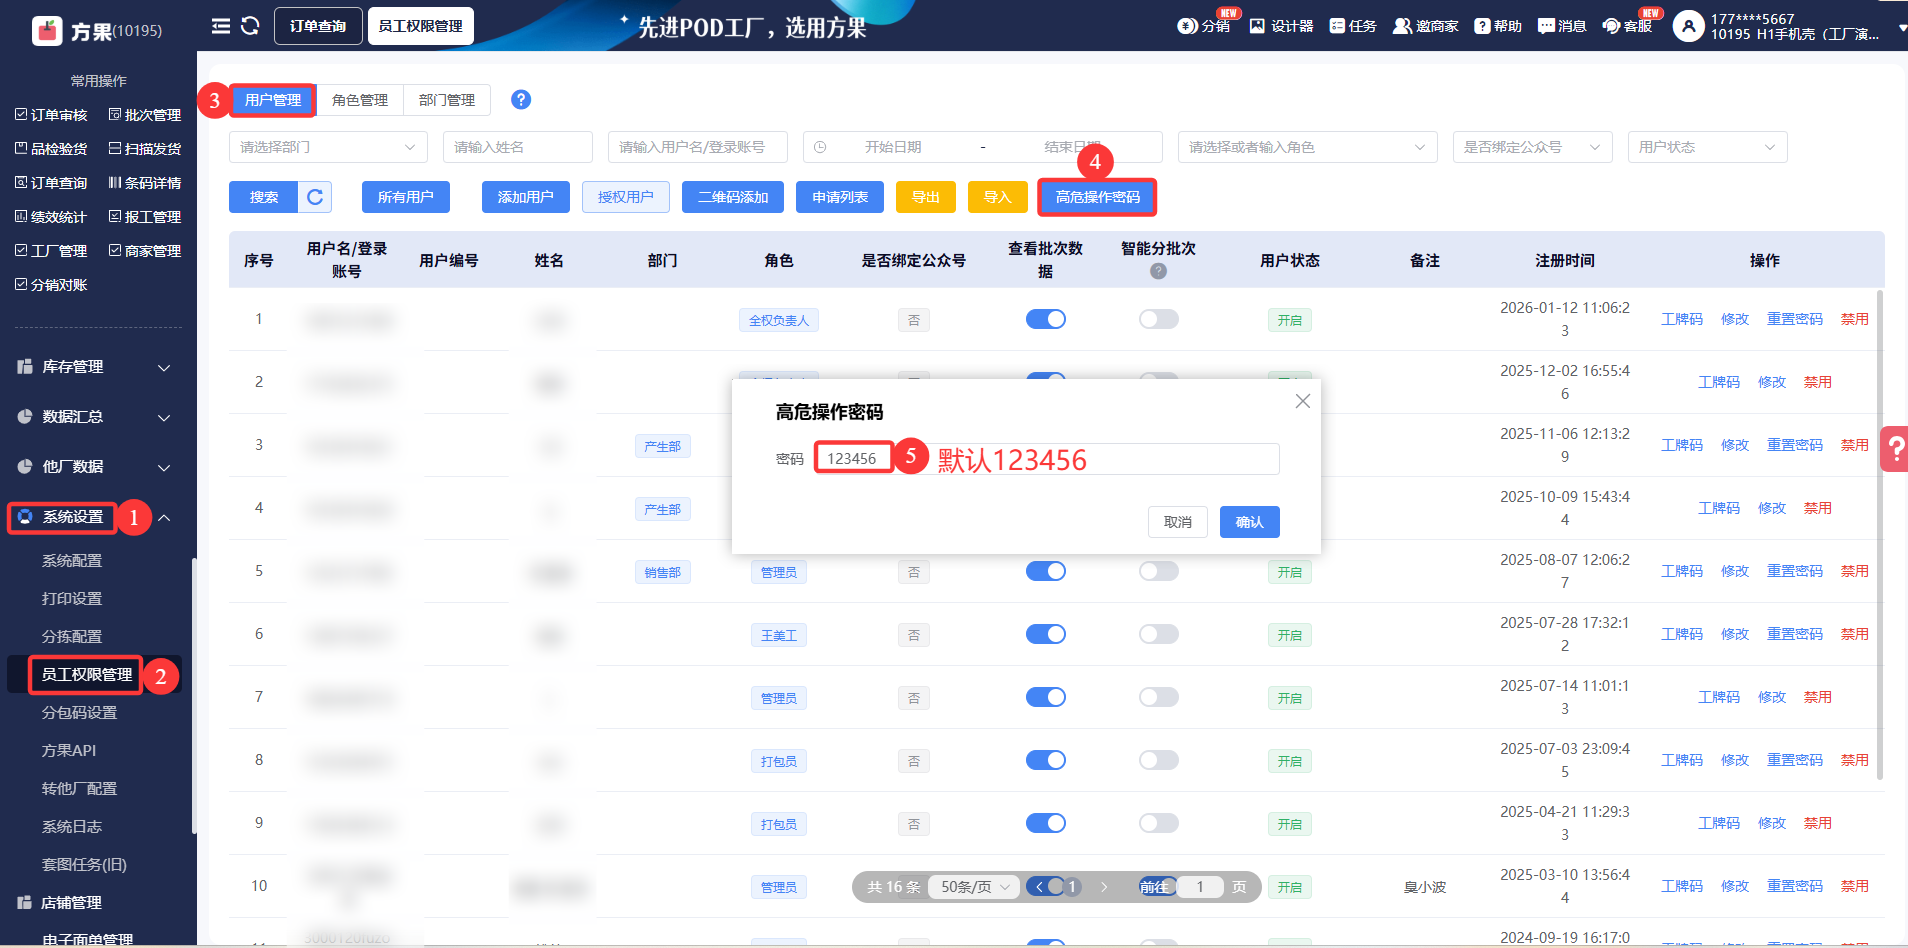Toggle 智能分批次 switch for row 8
1908x948 pixels.
click(1159, 760)
